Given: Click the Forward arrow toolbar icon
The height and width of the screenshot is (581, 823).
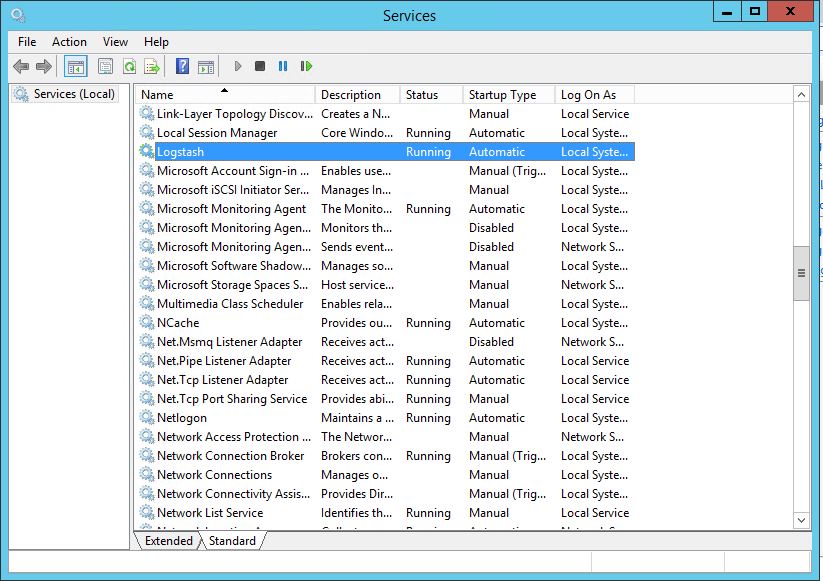Looking at the screenshot, I should (x=44, y=67).
